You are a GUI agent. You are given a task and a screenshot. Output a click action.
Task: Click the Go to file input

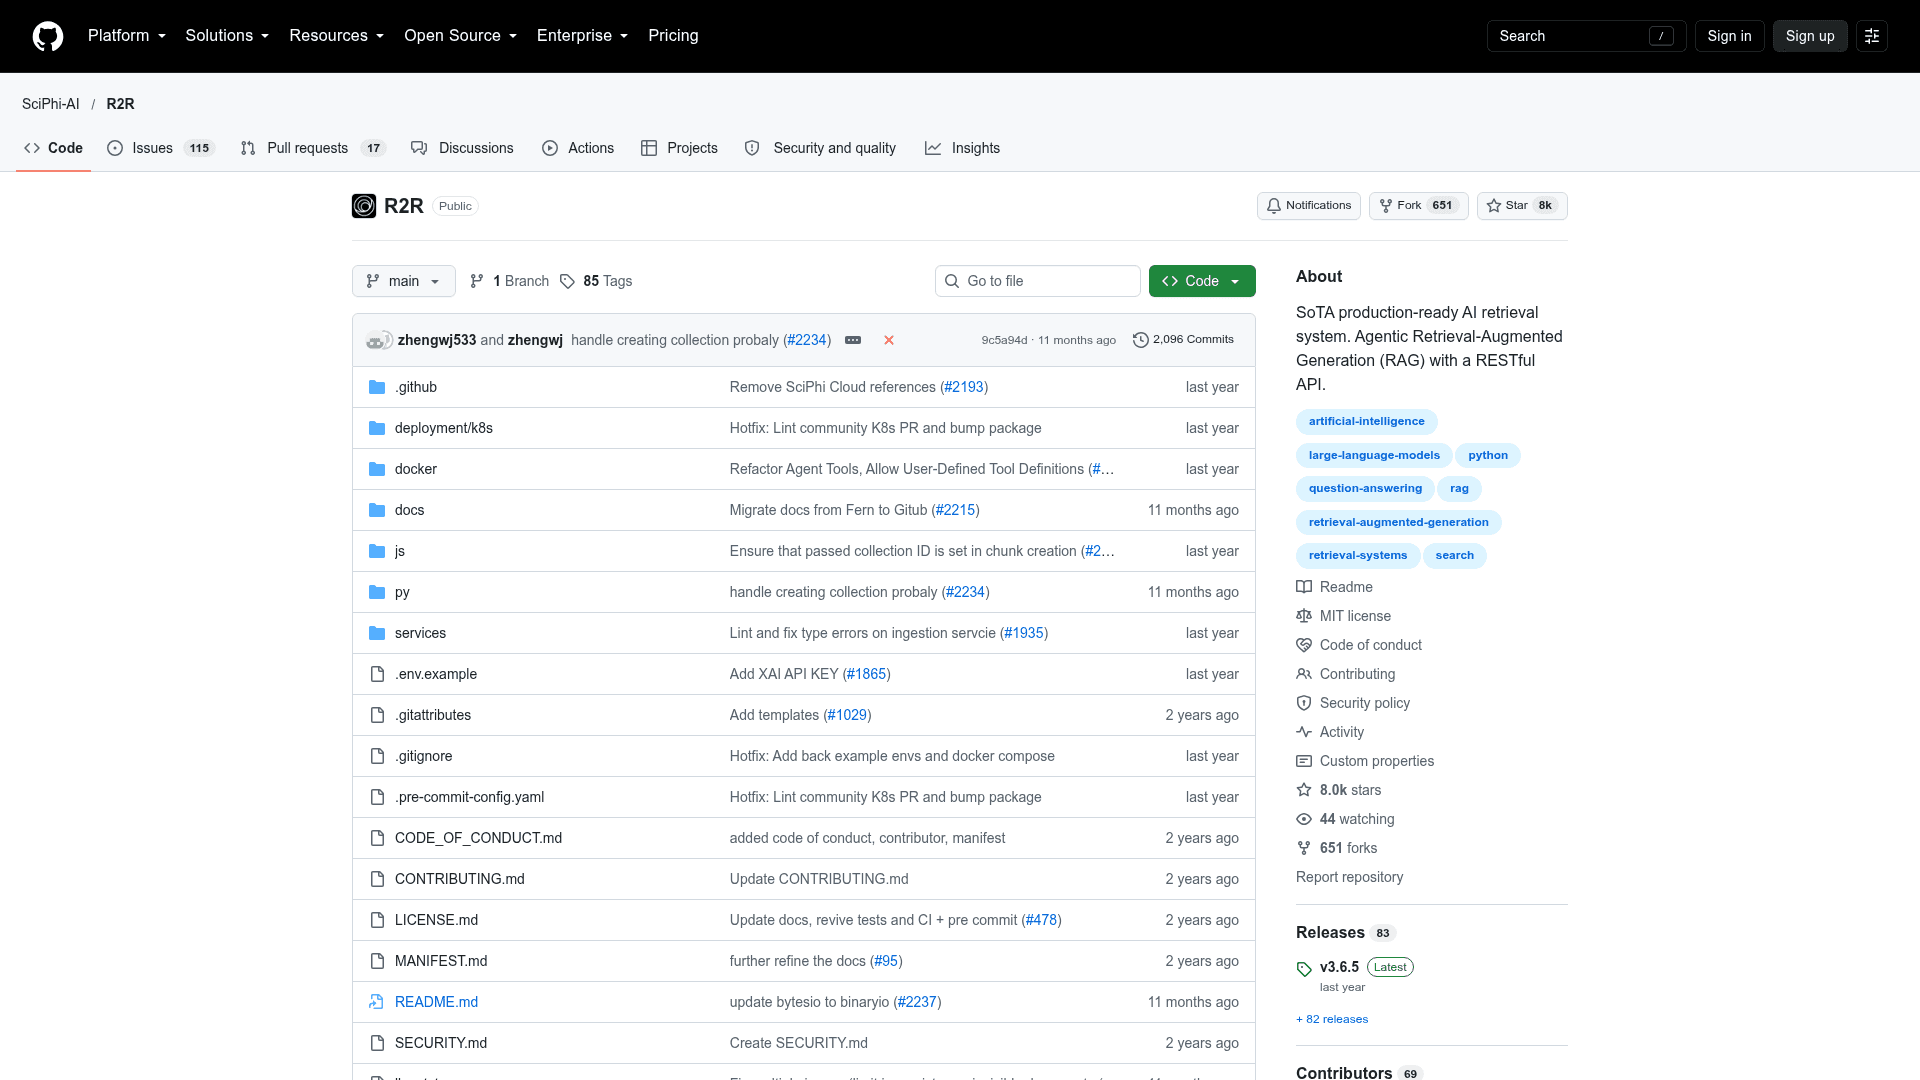point(1038,281)
